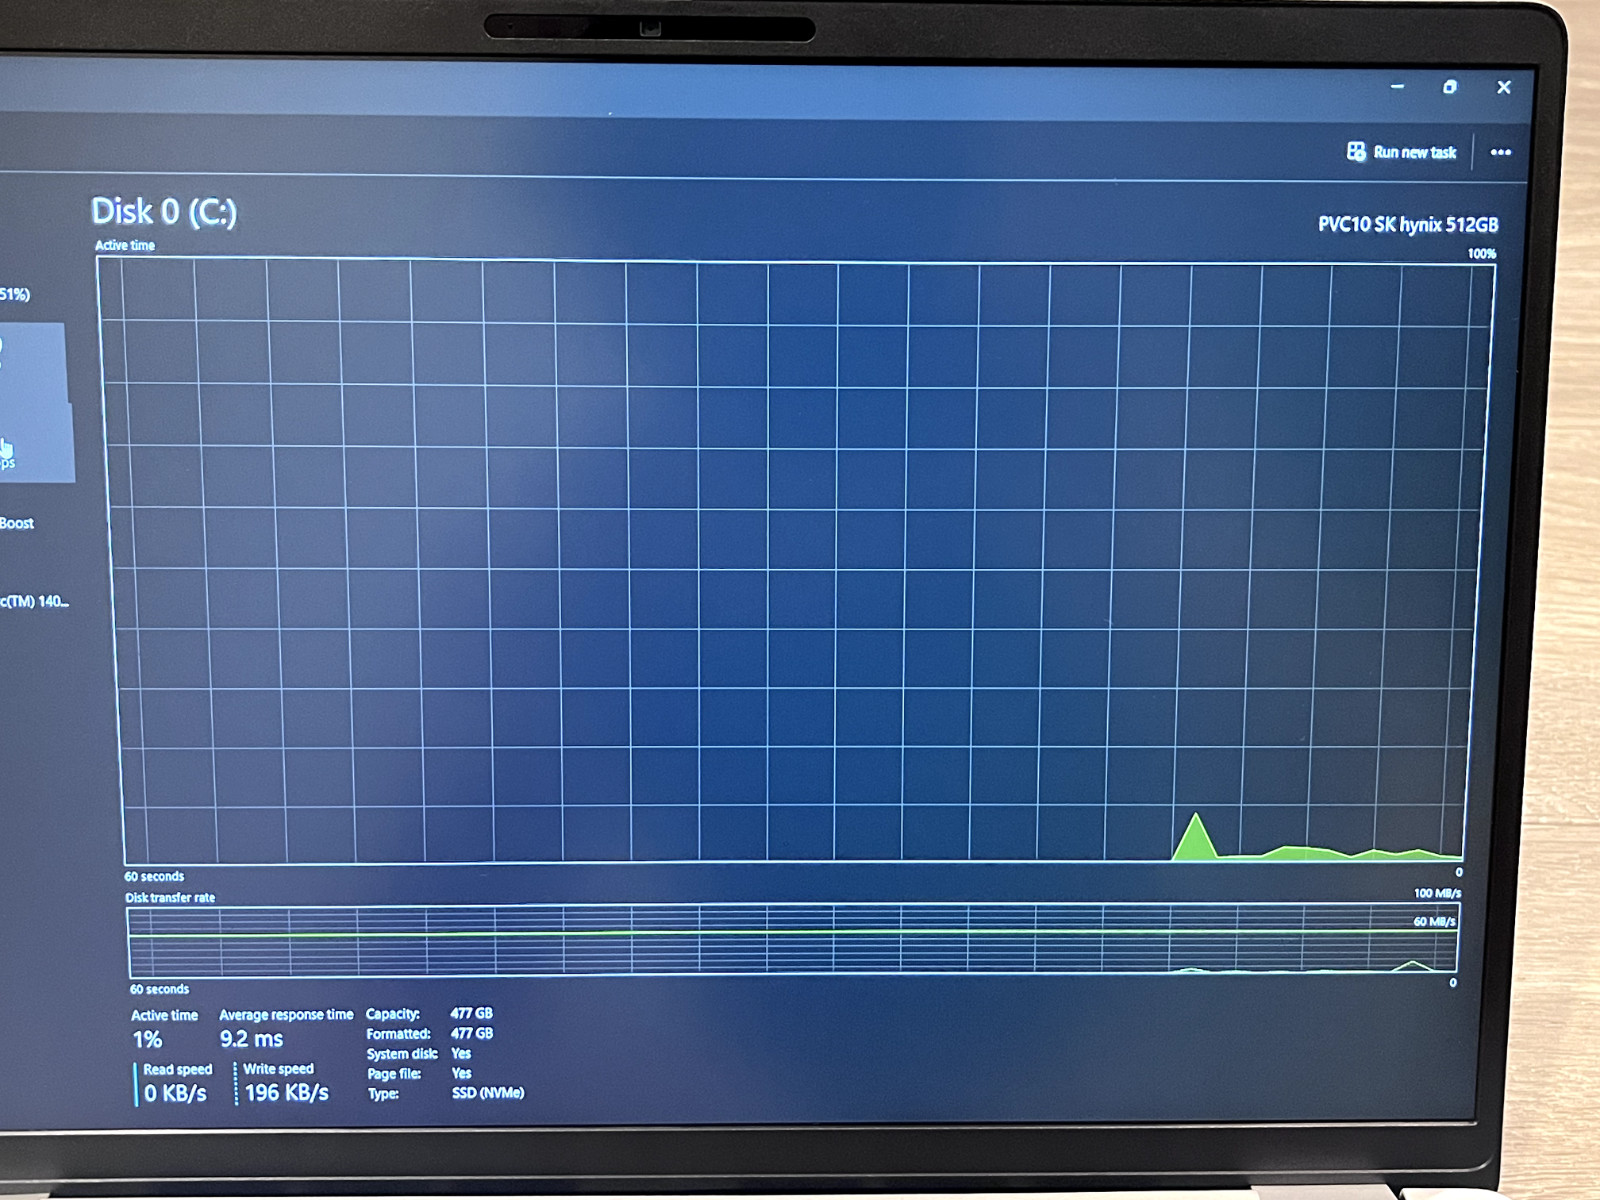Click the Disk transfer rate graph
Image resolution: width=1600 pixels, height=1200 pixels.
792,940
